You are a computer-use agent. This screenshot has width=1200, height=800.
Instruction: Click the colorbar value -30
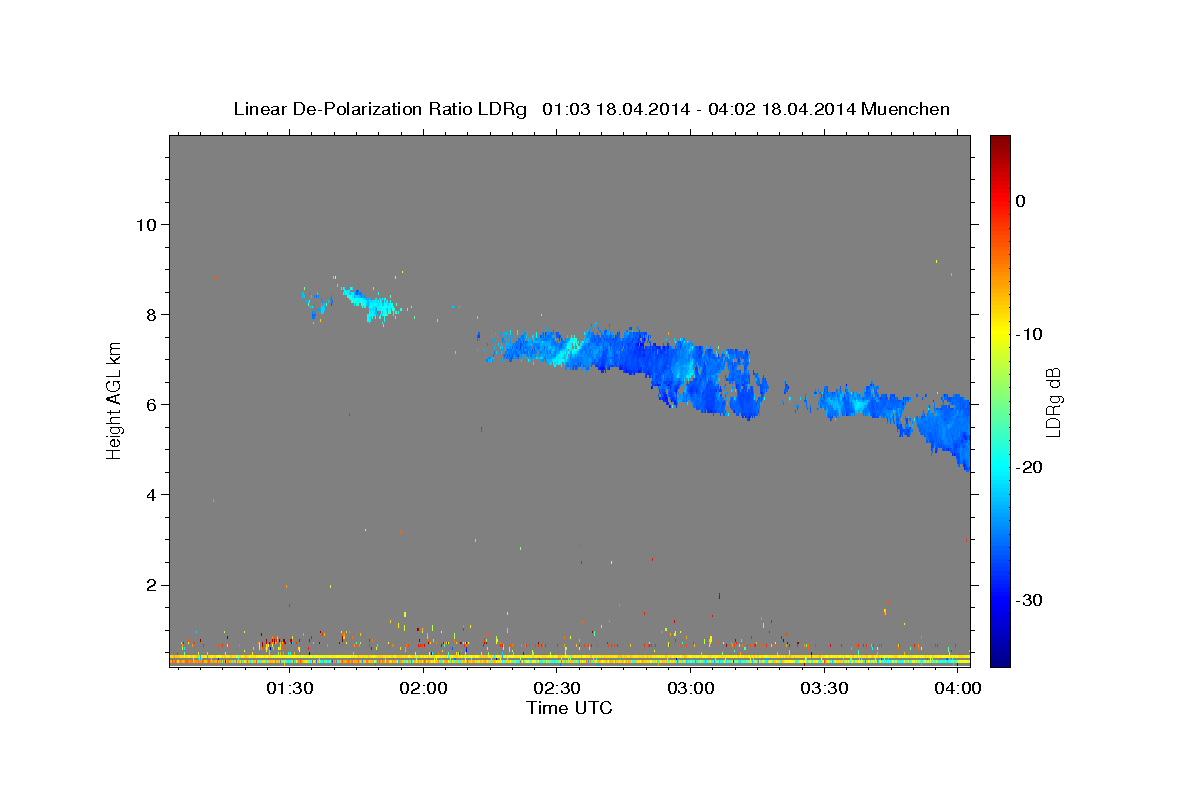1029,600
